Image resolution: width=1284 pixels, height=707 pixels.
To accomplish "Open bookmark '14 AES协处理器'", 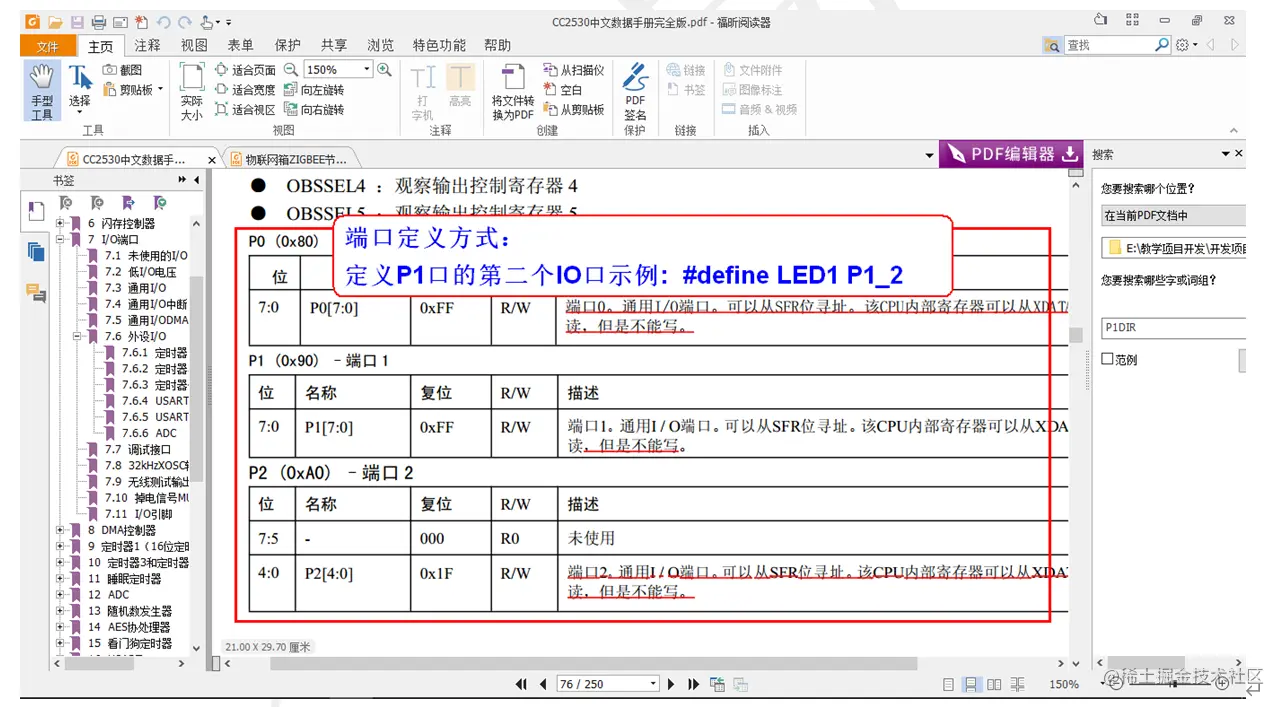I will 130,627.
